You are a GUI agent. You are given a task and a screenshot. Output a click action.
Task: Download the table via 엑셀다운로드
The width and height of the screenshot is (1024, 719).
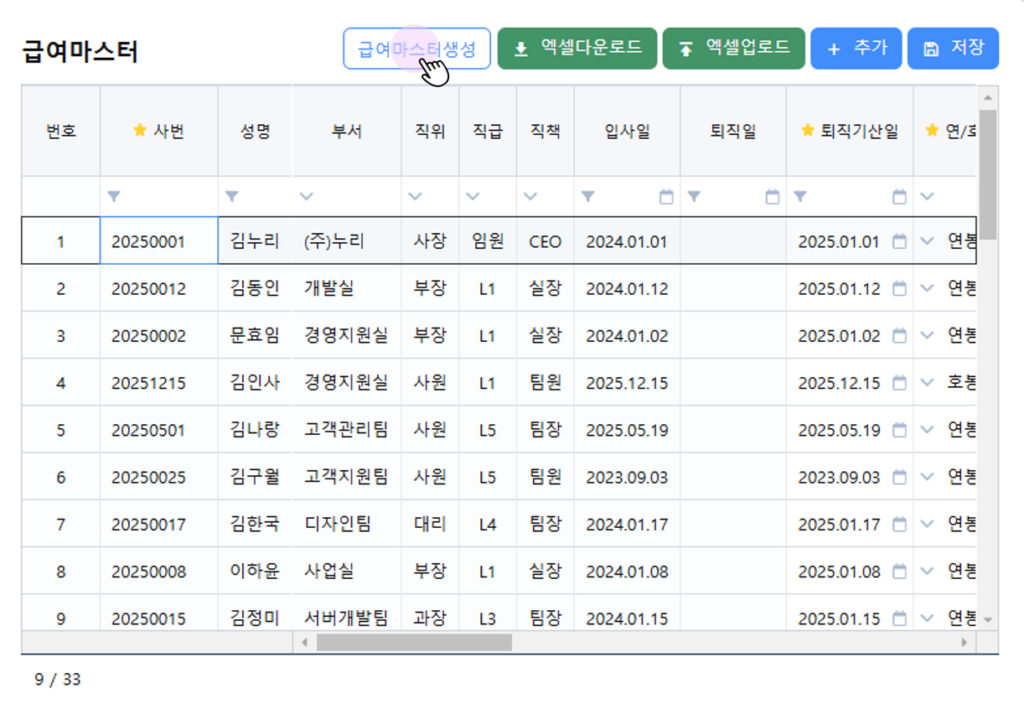coord(577,48)
